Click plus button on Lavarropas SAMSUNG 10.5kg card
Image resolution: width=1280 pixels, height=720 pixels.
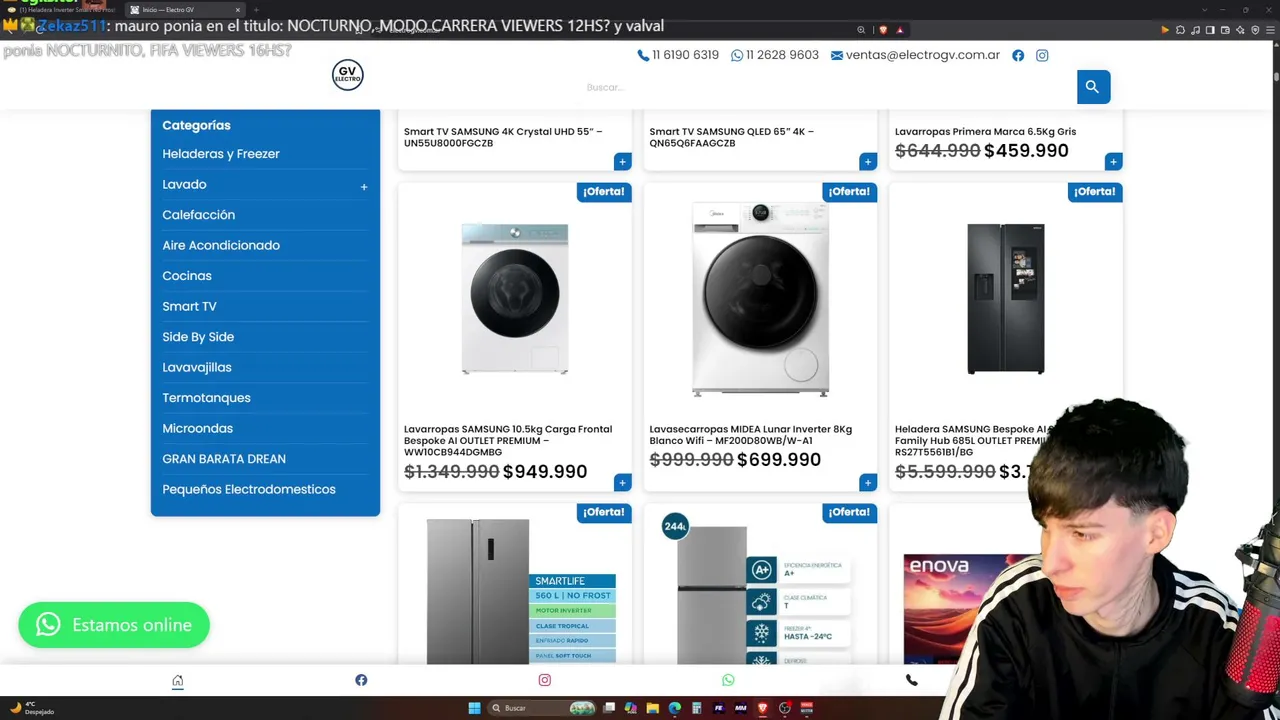(622, 483)
